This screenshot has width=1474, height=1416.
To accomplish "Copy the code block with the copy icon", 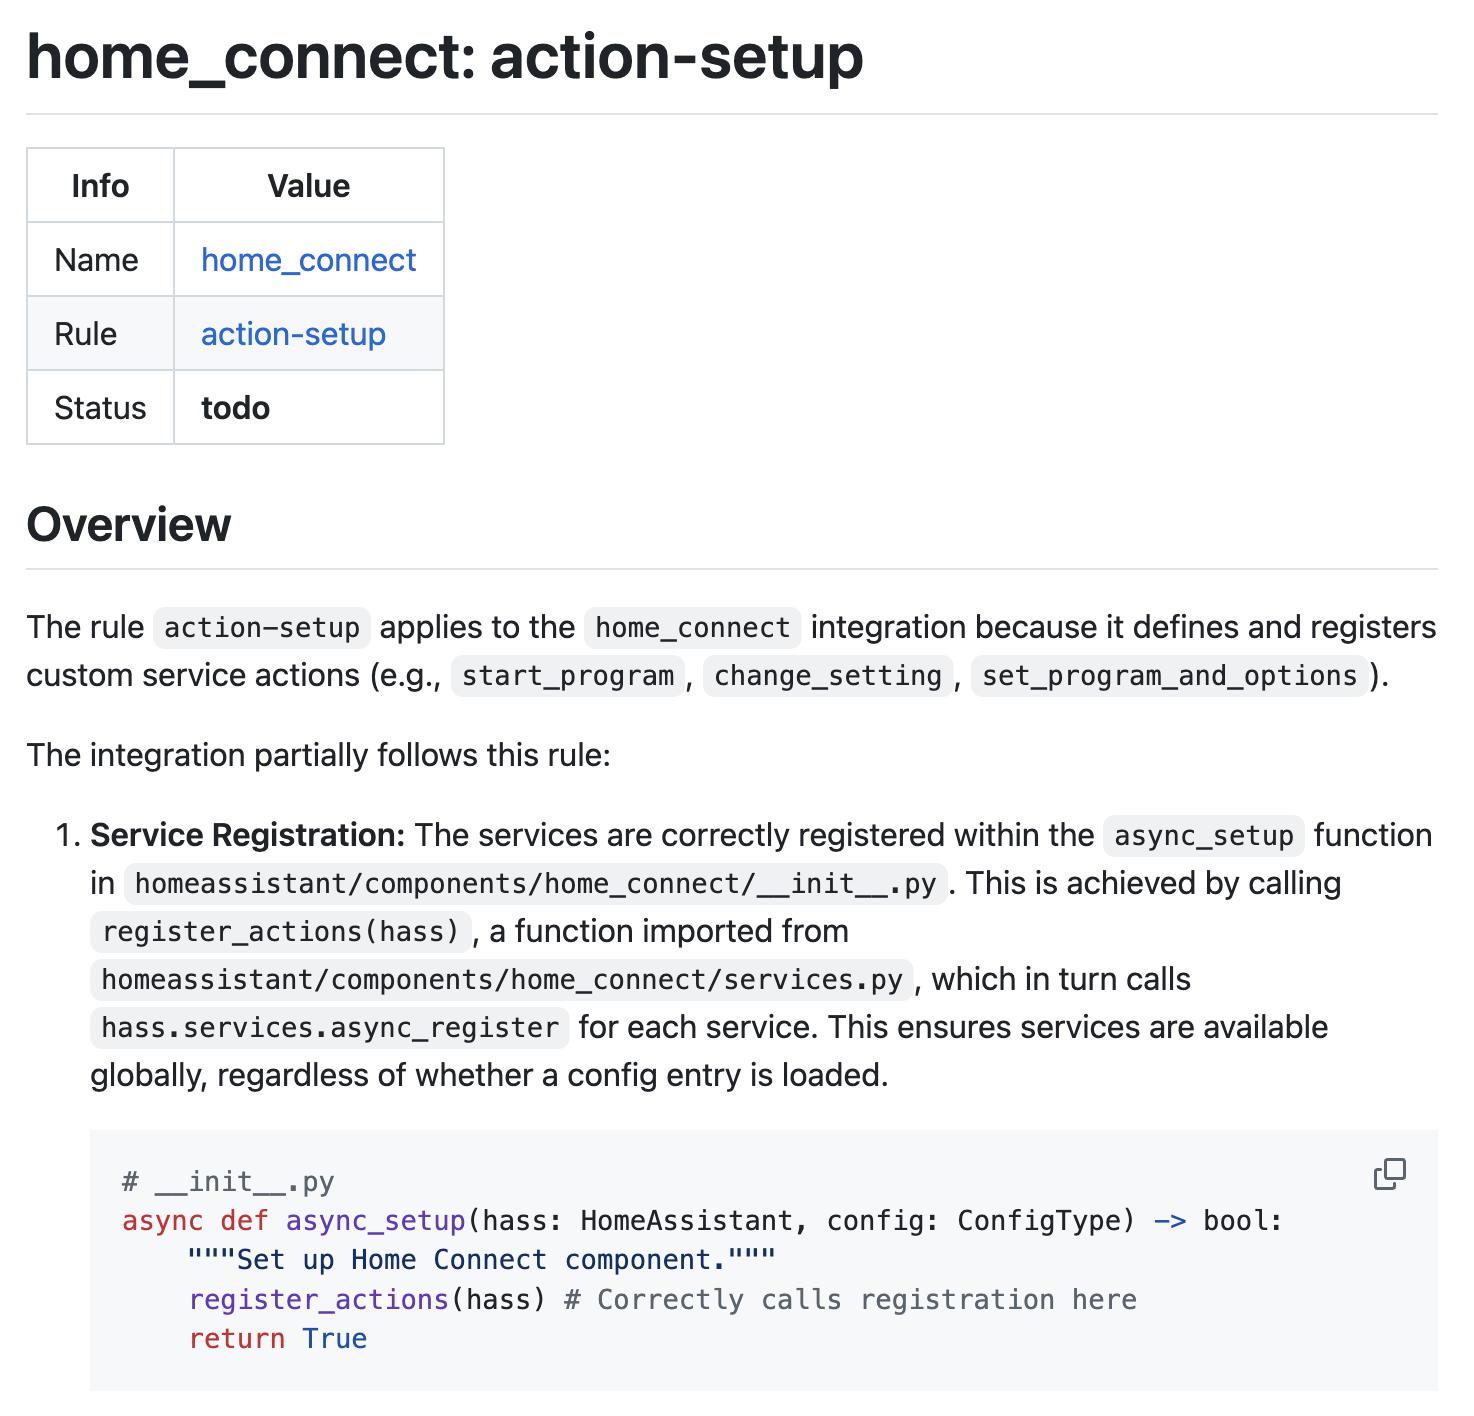I will (1389, 1175).
